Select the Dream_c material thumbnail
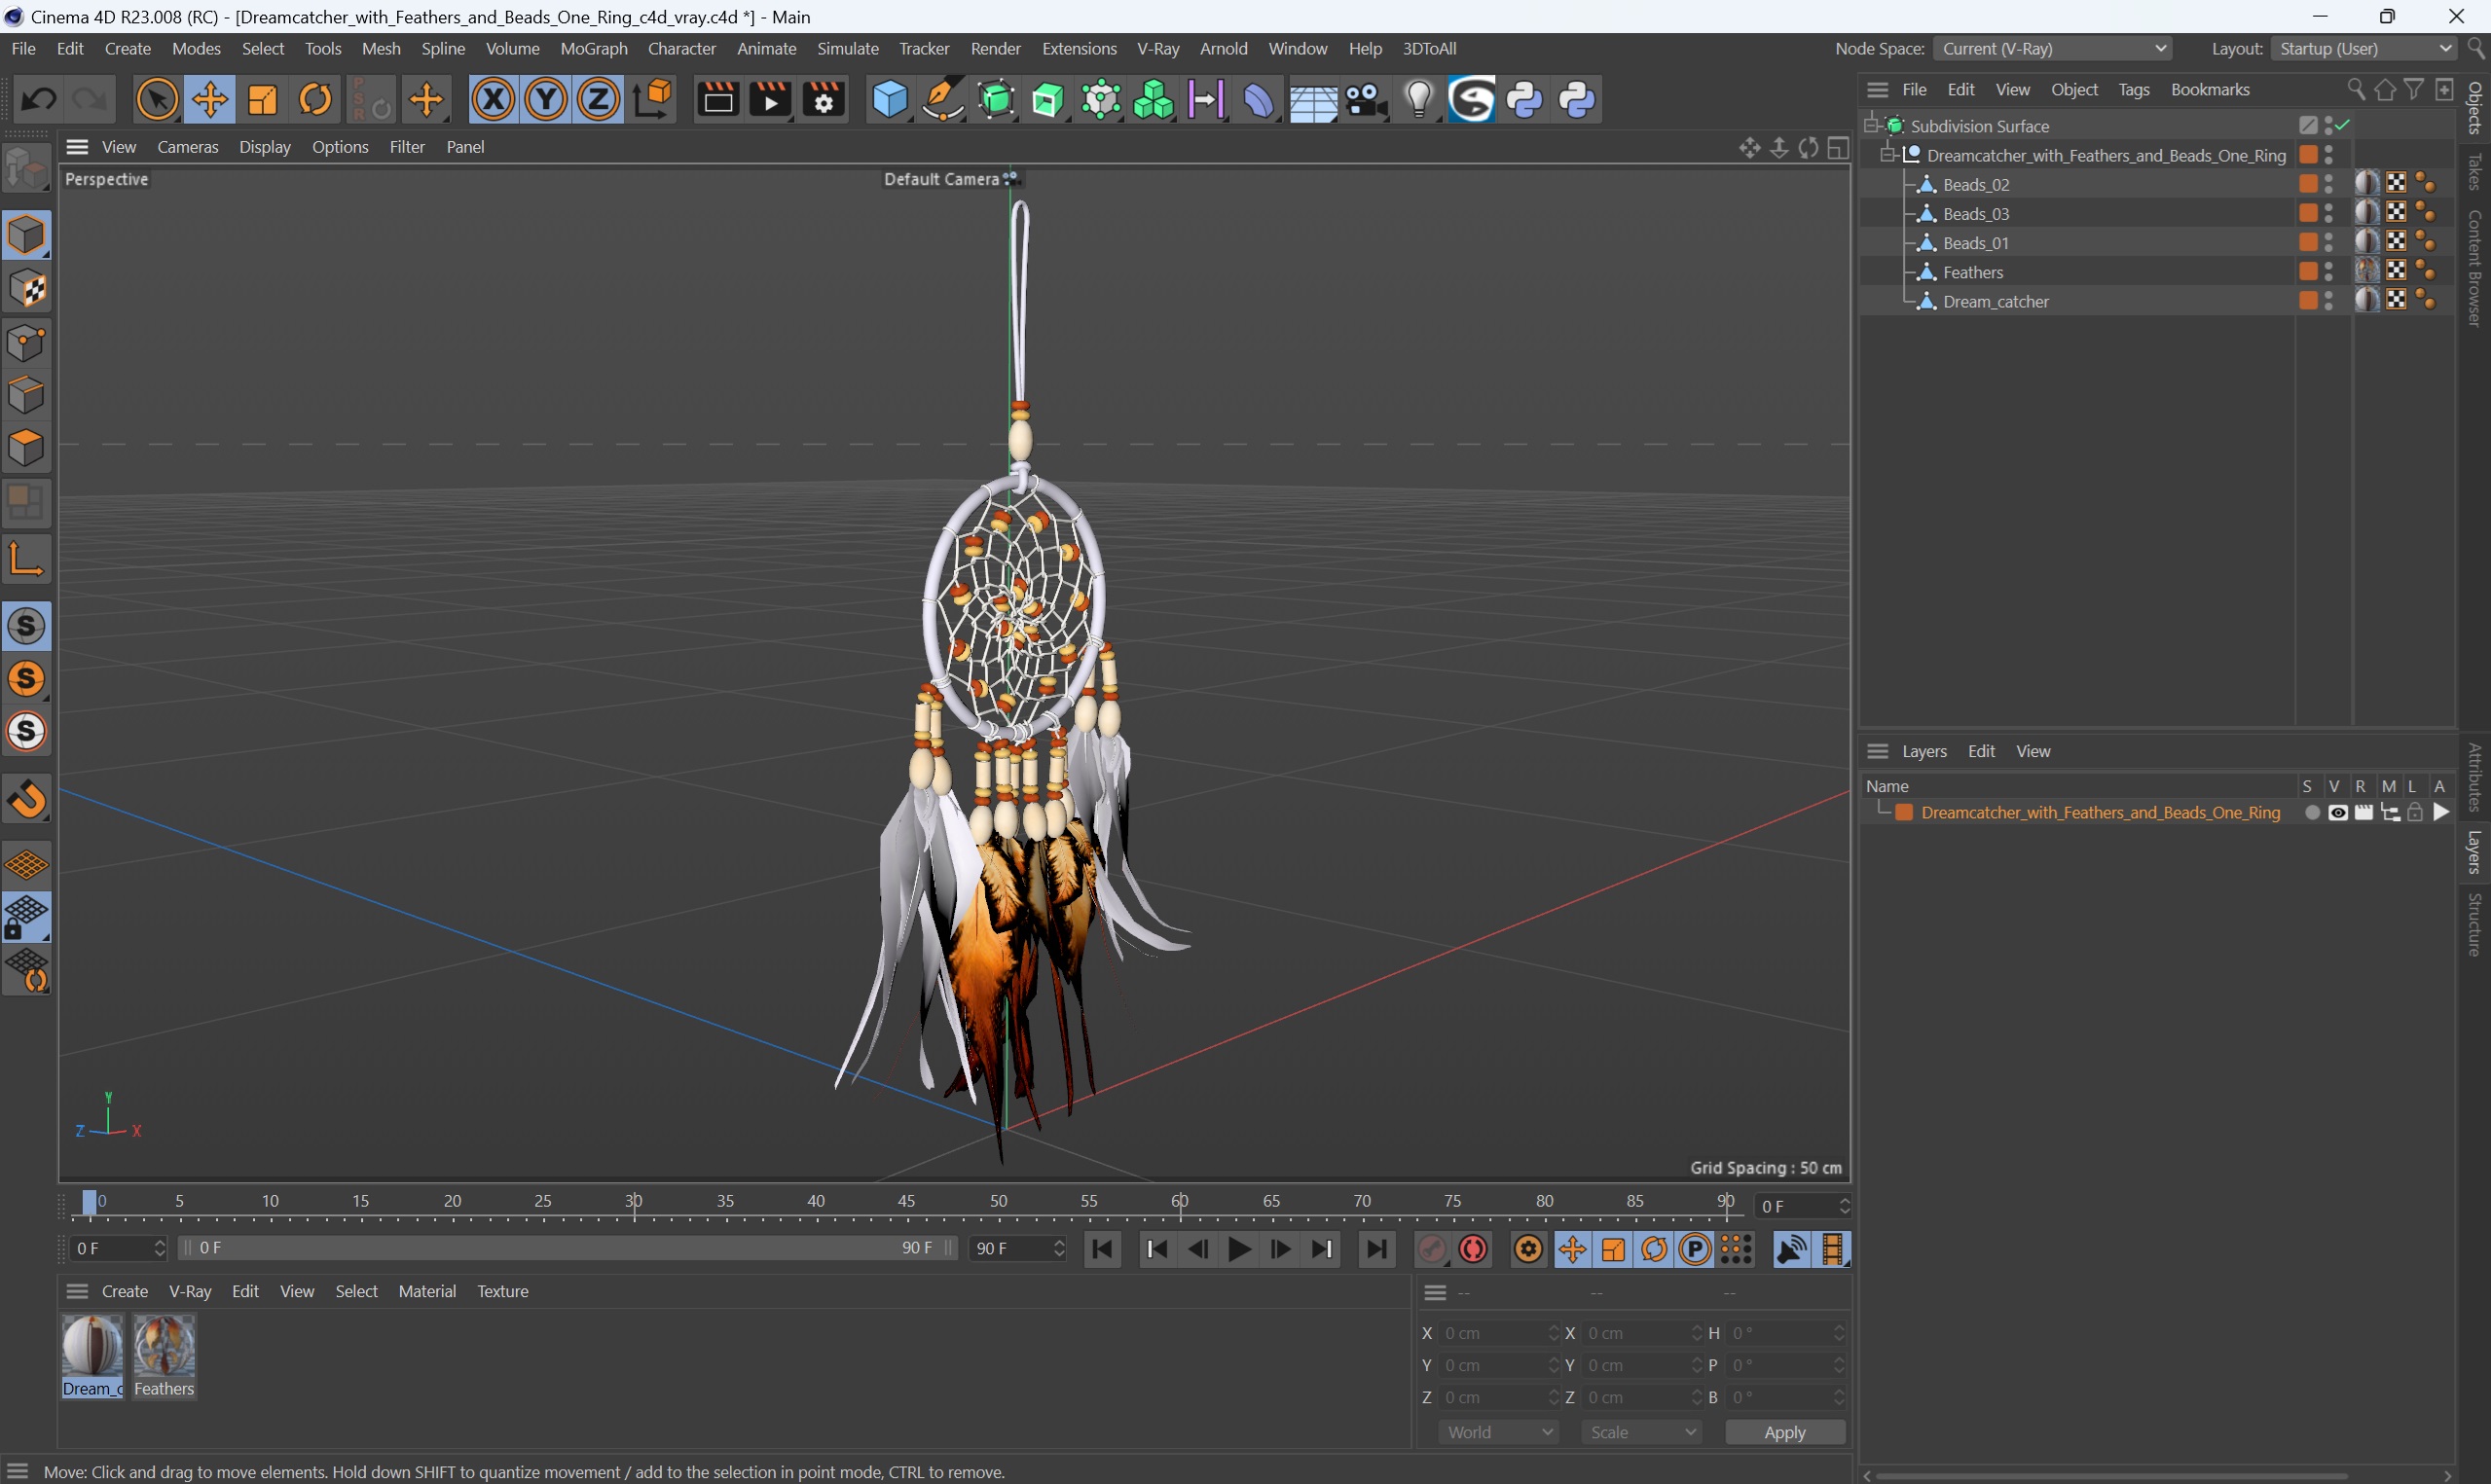Image resolution: width=2491 pixels, height=1484 pixels. pyautogui.click(x=92, y=1356)
